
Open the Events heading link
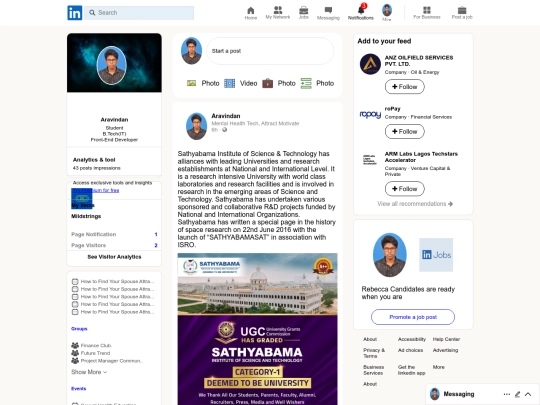coord(79,388)
